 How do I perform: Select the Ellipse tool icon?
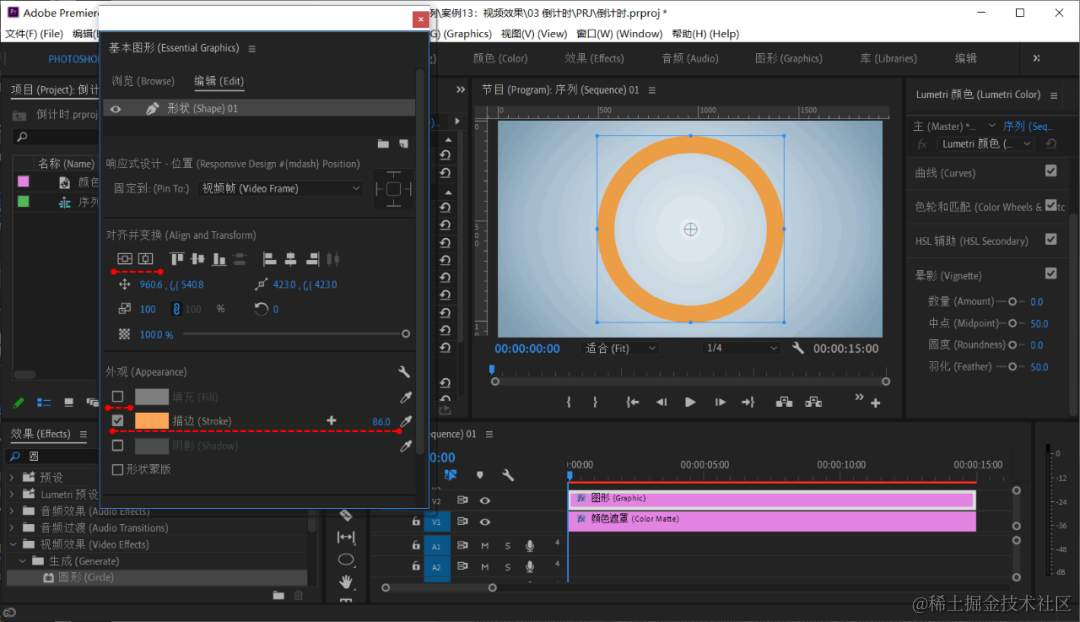[346, 559]
